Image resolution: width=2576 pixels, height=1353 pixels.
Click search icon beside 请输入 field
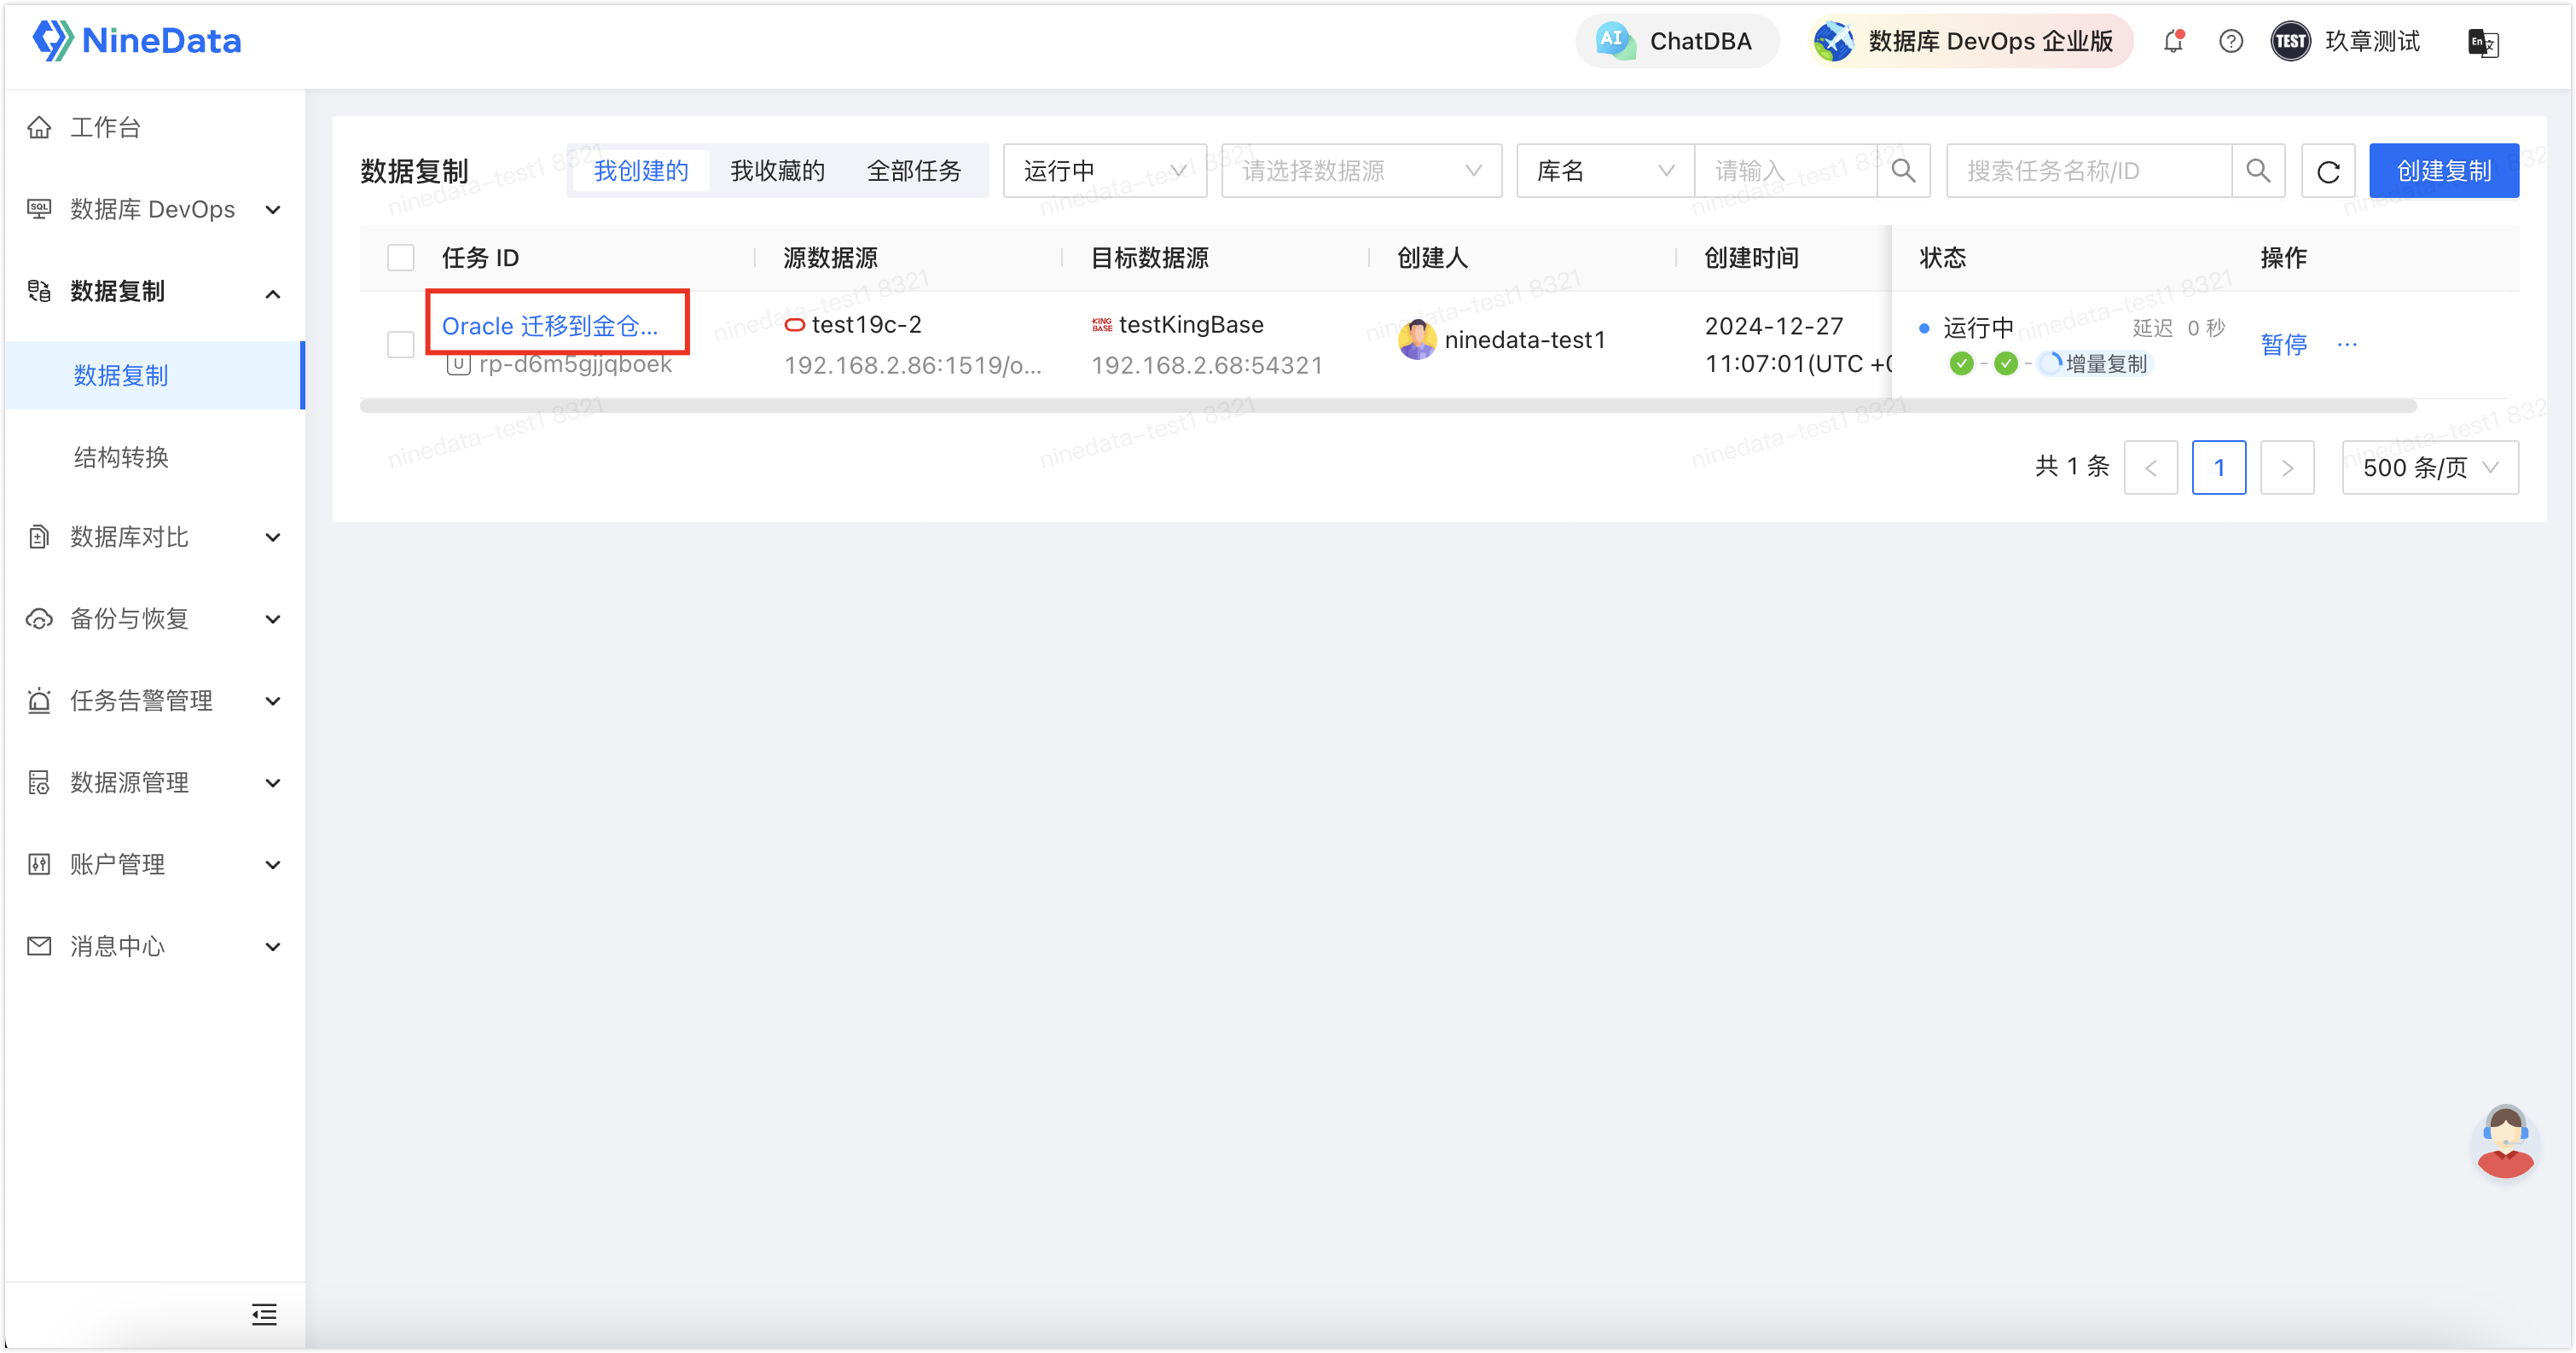pos(1903,171)
